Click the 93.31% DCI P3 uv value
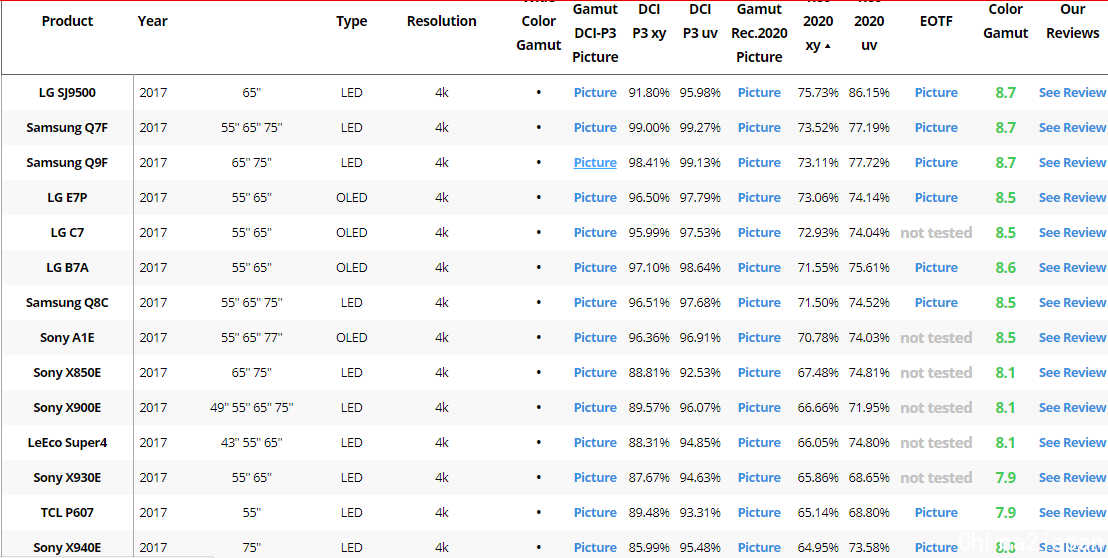Screen dimensions: 1108x558 click(700, 513)
